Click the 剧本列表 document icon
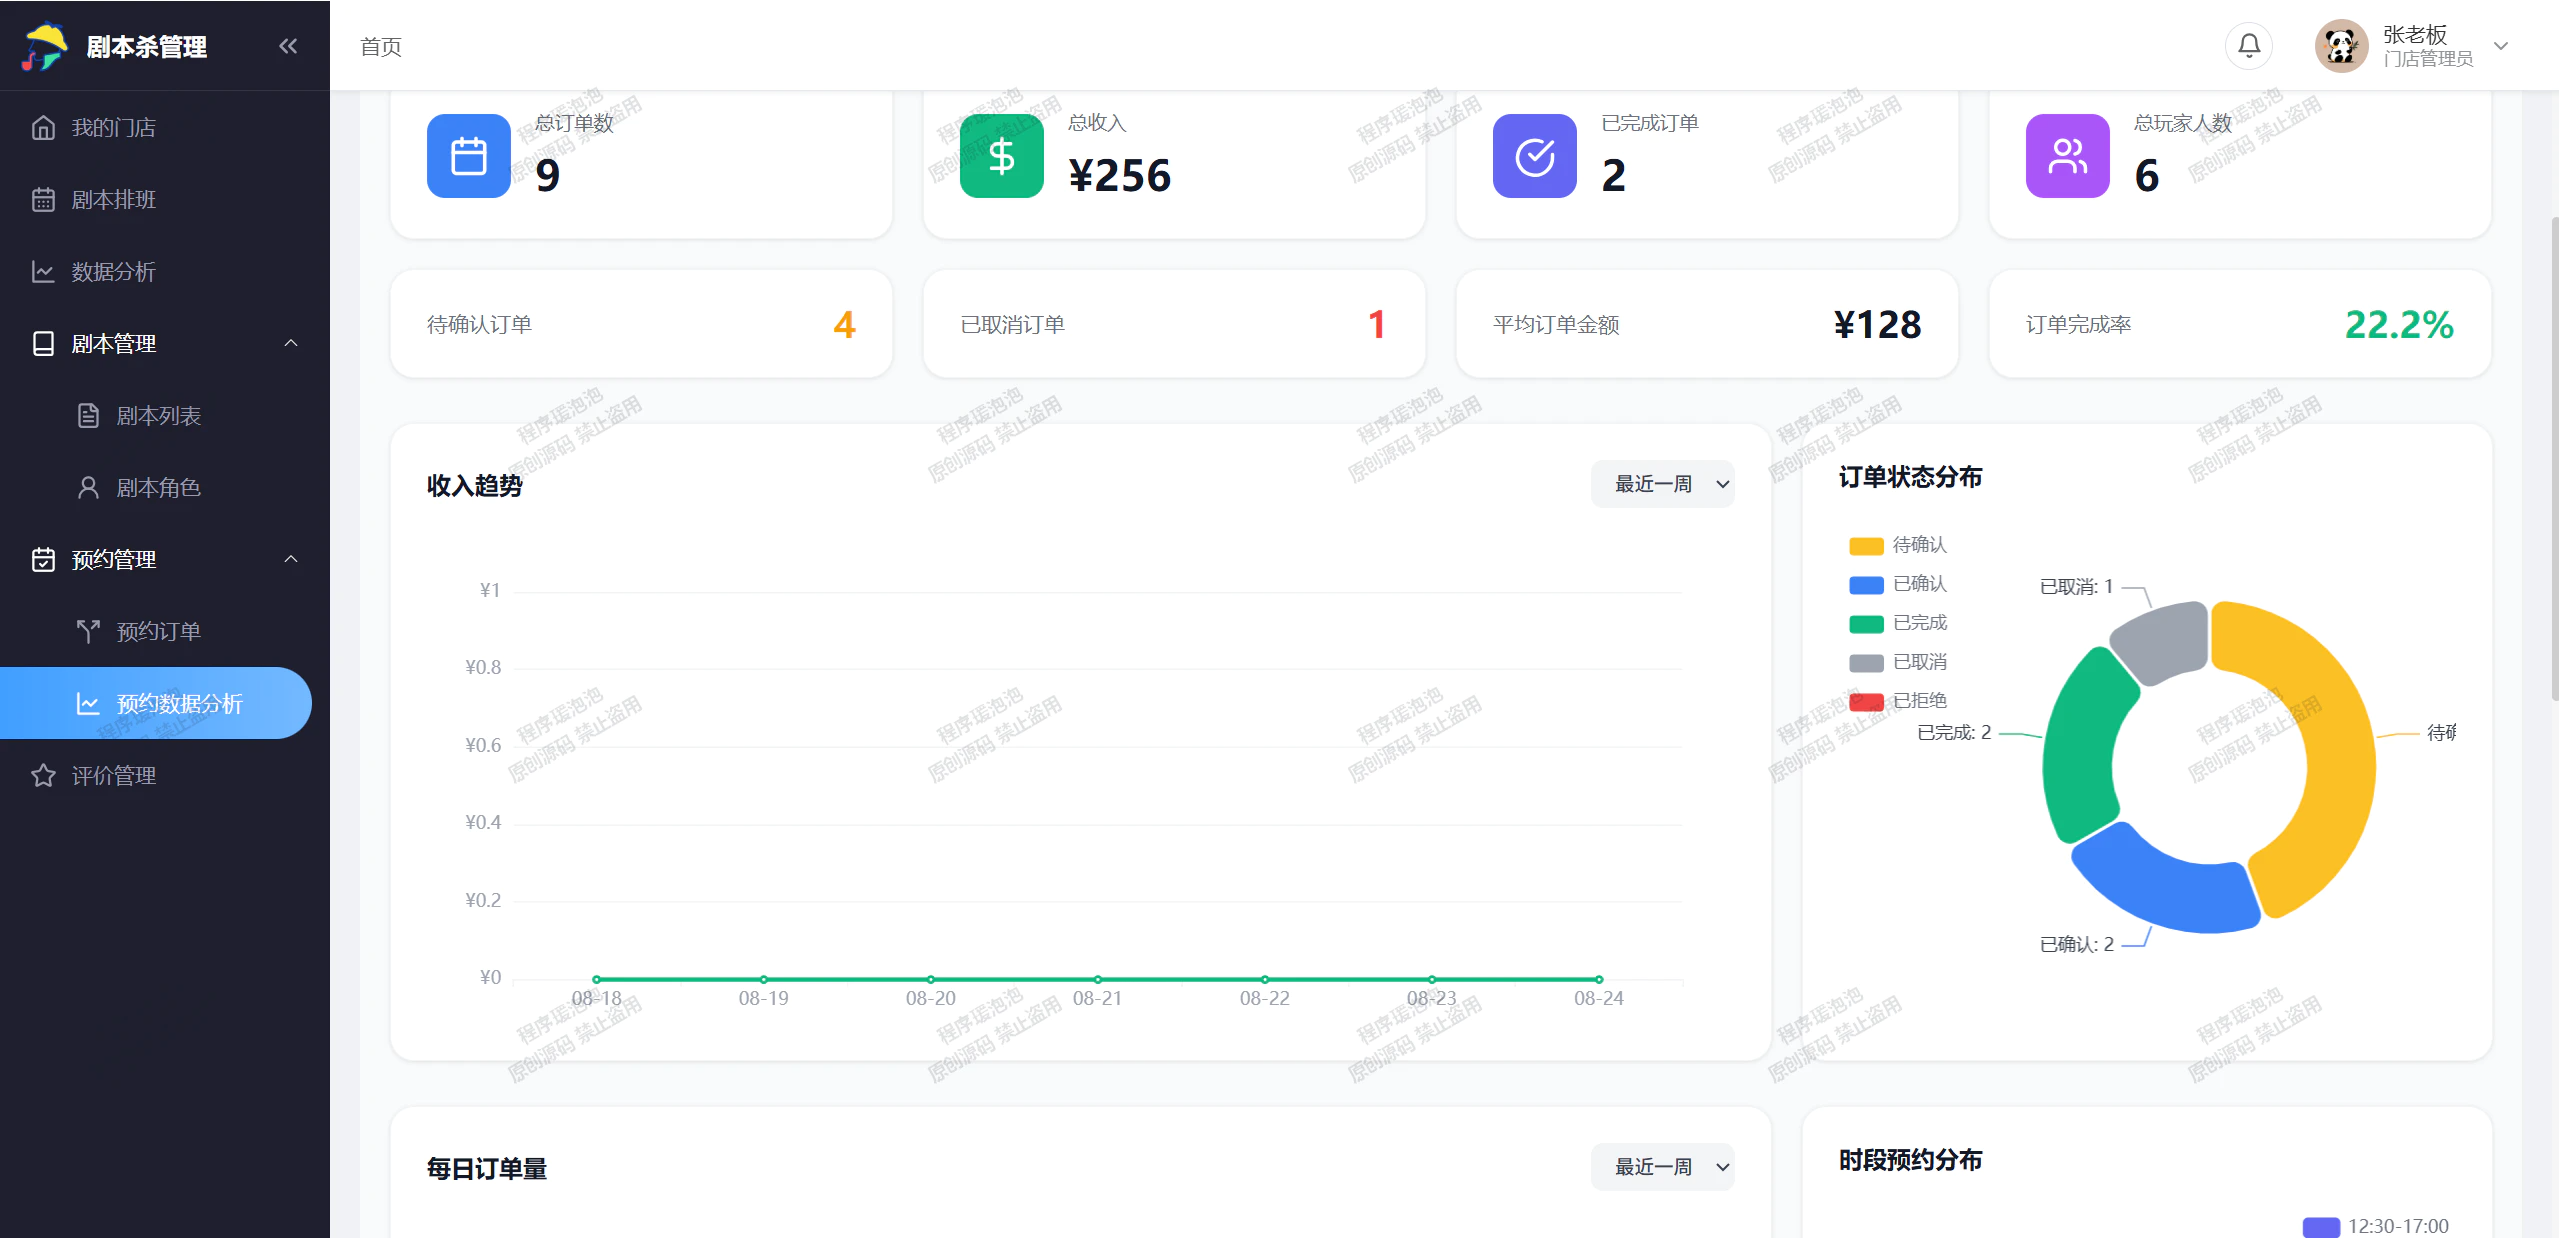Screen dimensions: 2559x1238 point(88,416)
